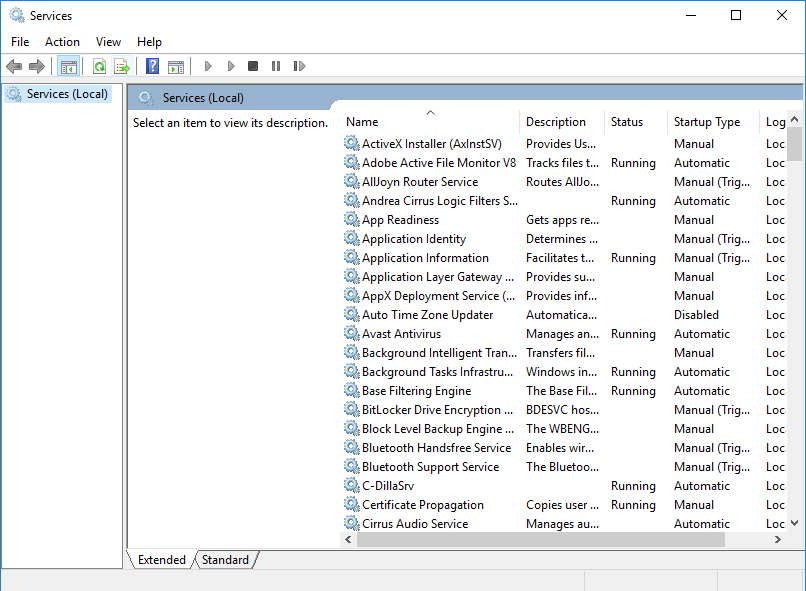Select Andrea Cirrus Logic Filters service
Viewport: 806px width, 591px height.
[x=564, y=200]
